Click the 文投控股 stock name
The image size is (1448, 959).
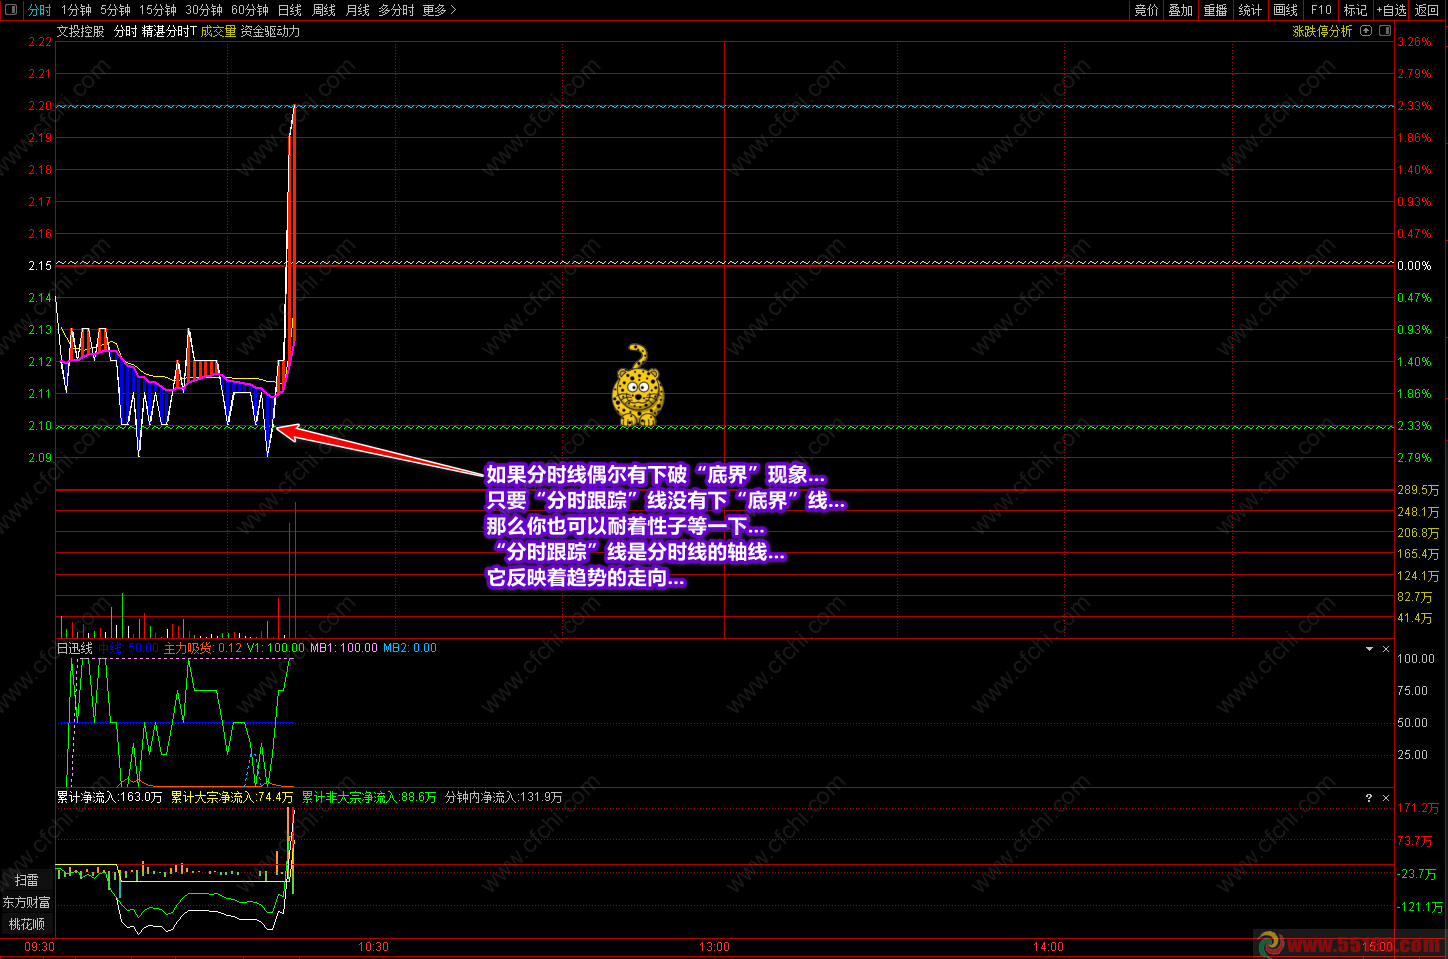click(x=80, y=31)
